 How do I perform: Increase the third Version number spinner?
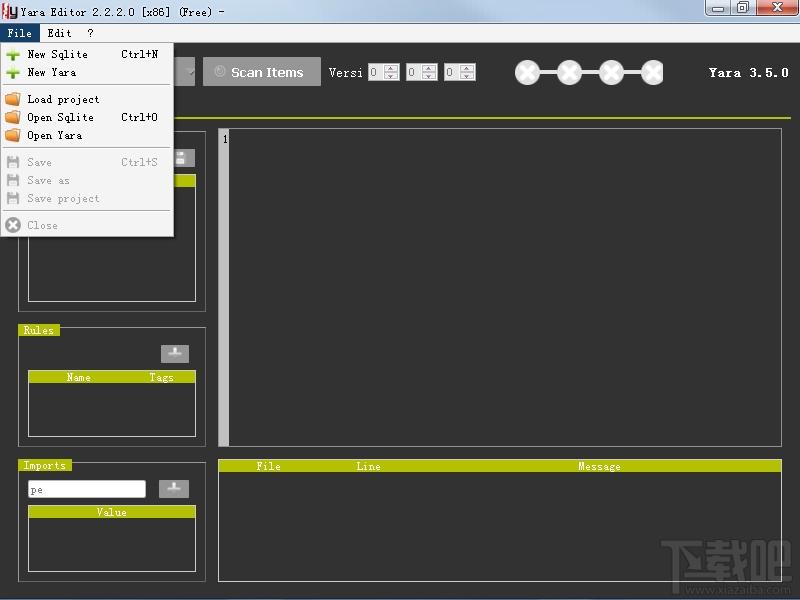(x=467, y=68)
